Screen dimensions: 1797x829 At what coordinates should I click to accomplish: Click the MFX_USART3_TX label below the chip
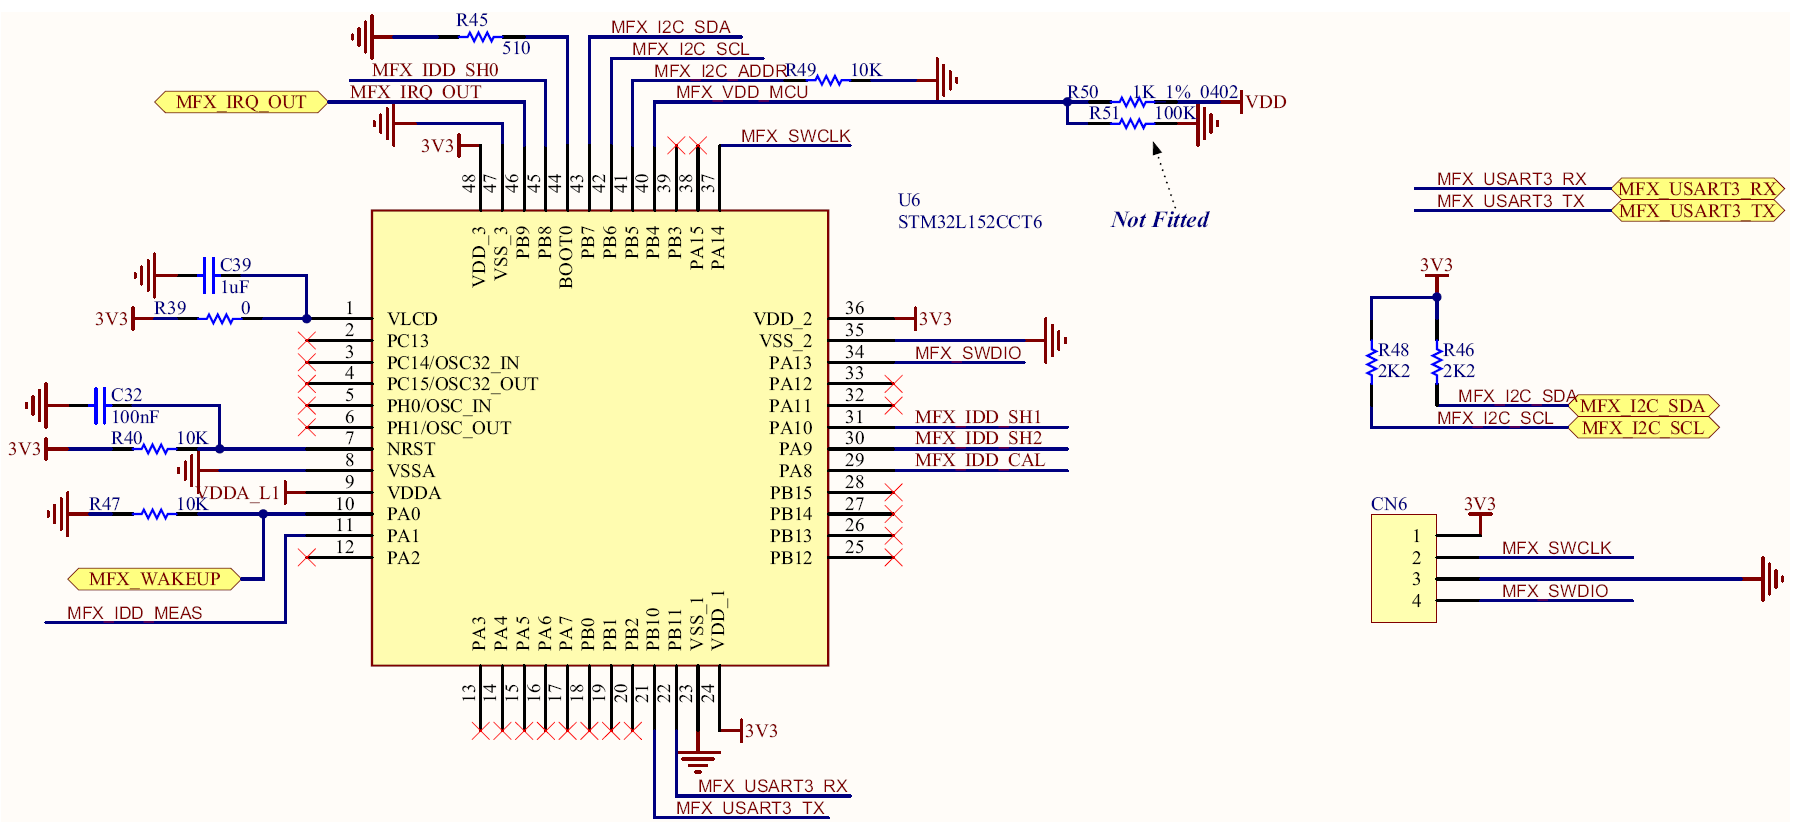(x=750, y=808)
